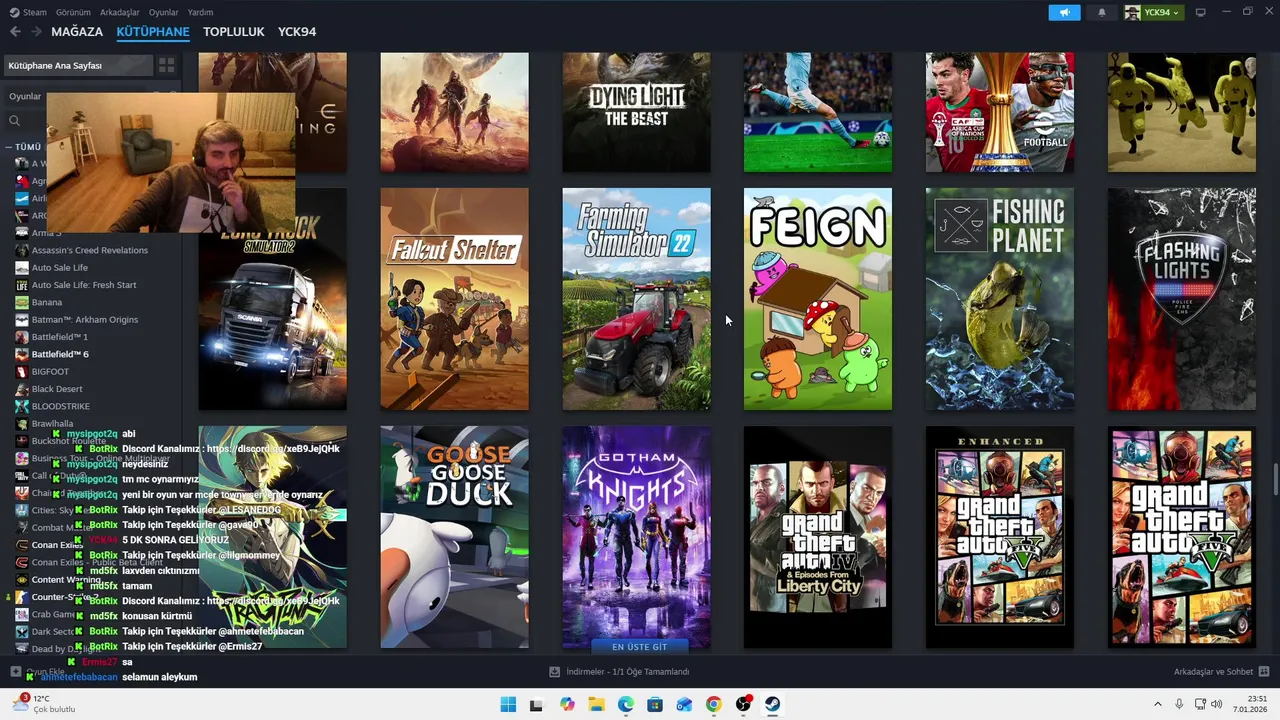The image size is (1280, 720).
Task: Click the Steam taskbar icon
Action: 772,704
